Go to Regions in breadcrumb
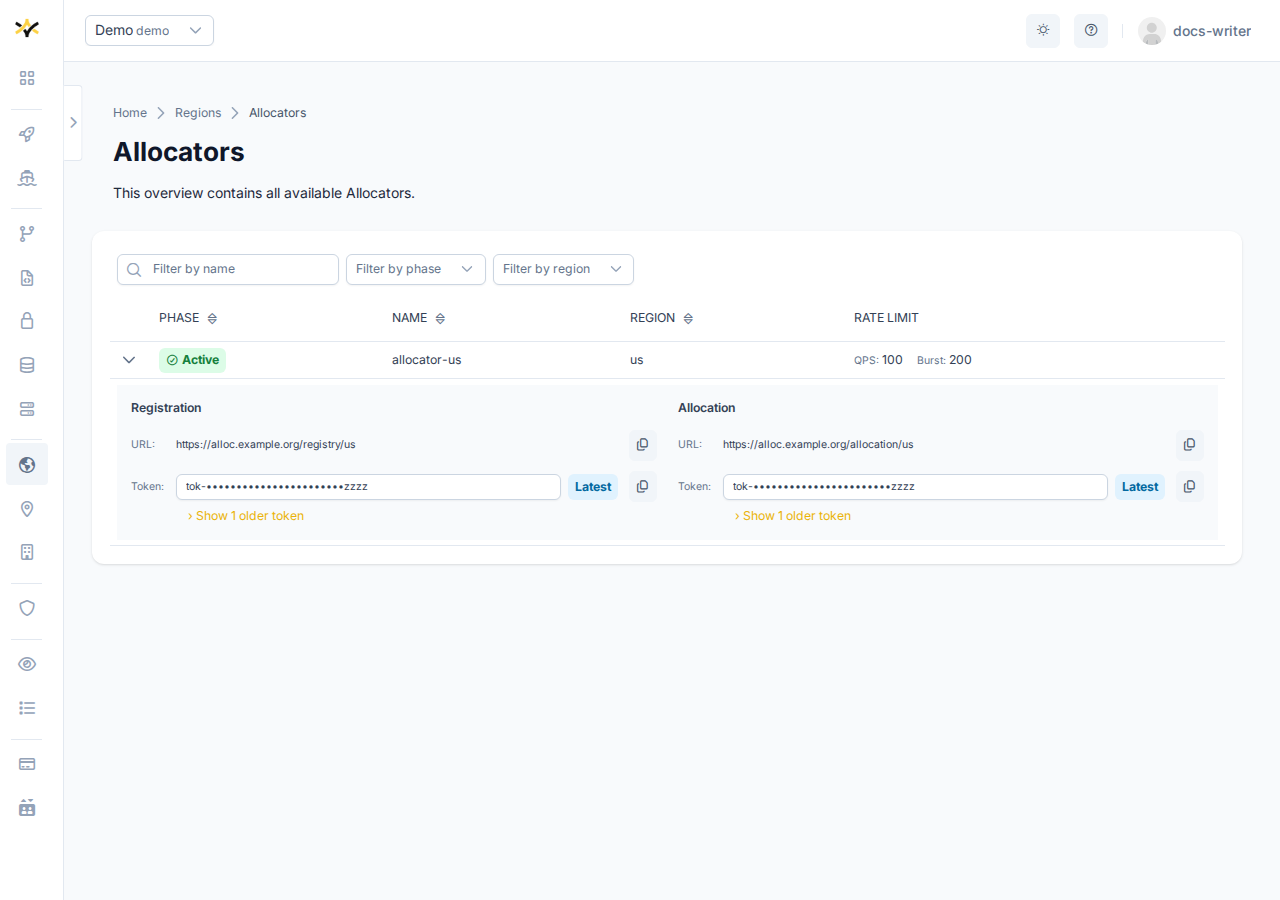The height and width of the screenshot is (900, 1280). [198, 113]
